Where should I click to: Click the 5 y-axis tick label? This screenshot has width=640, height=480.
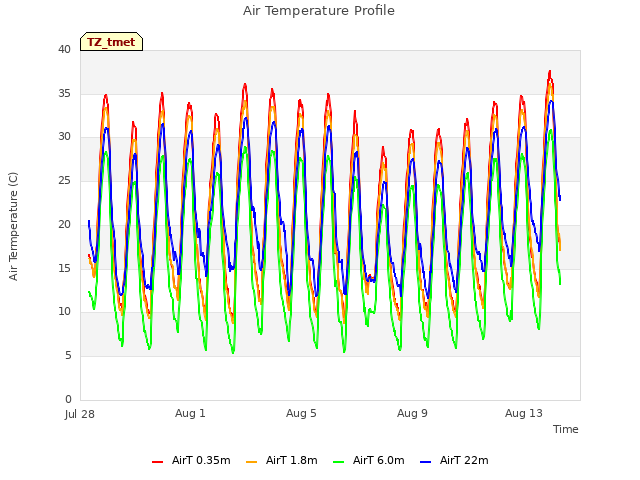pyautogui.click(x=68, y=356)
